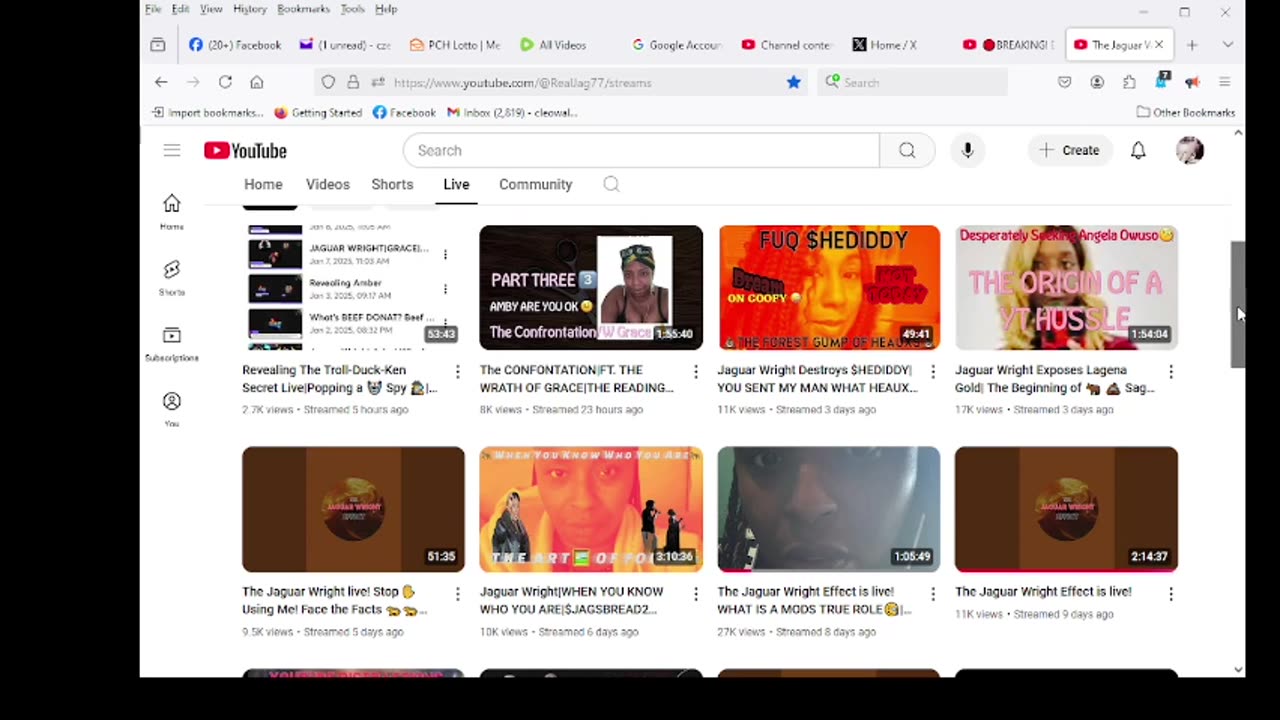Click the search magnifier button
The height and width of the screenshot is (720, 1280).
tap(906, 150)
